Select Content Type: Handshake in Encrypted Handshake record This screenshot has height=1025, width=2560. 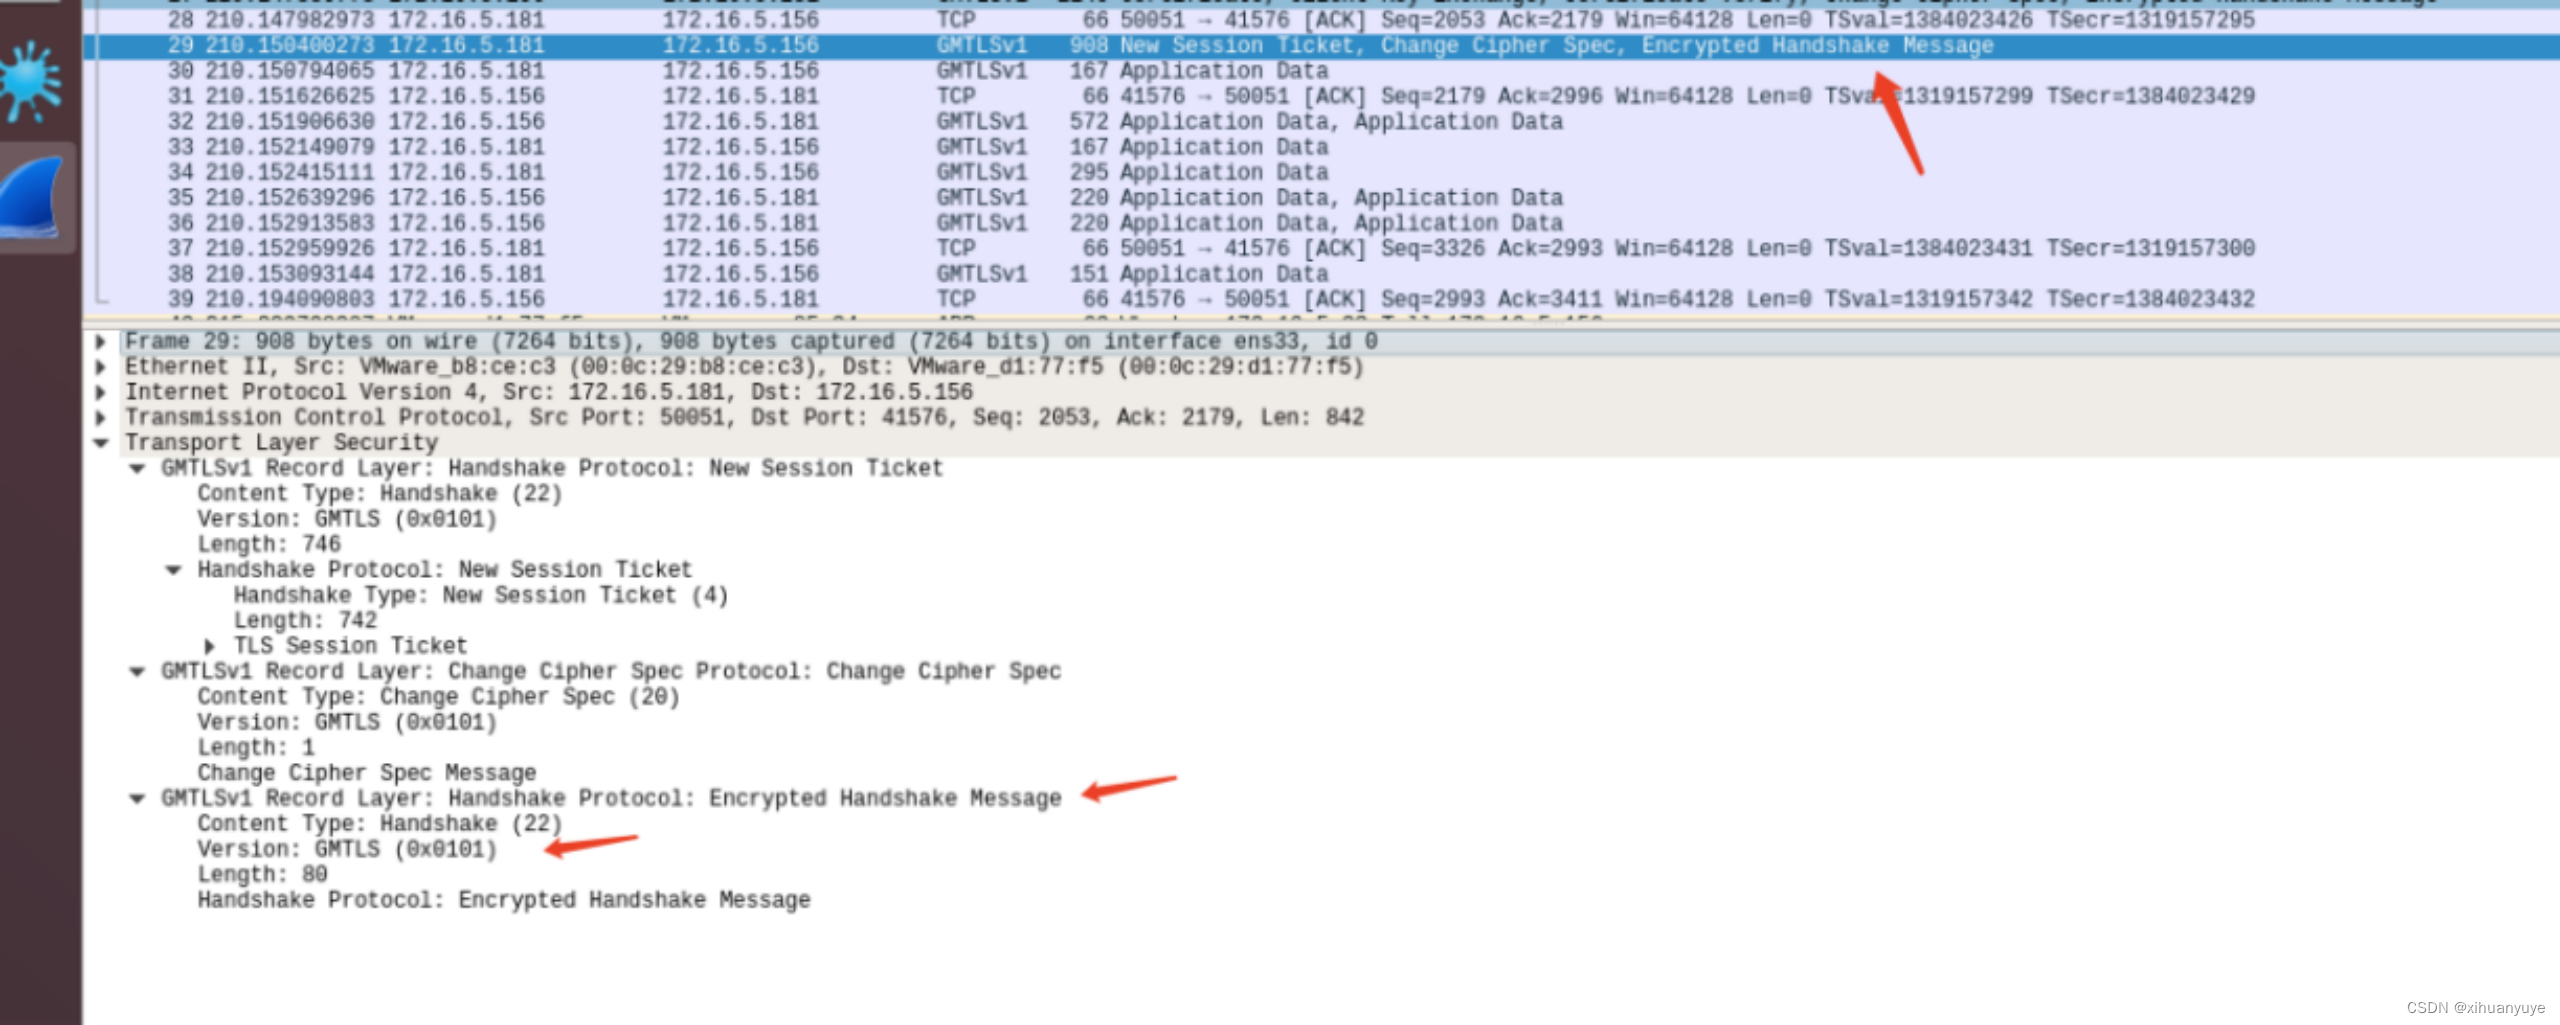coord(380,824)
